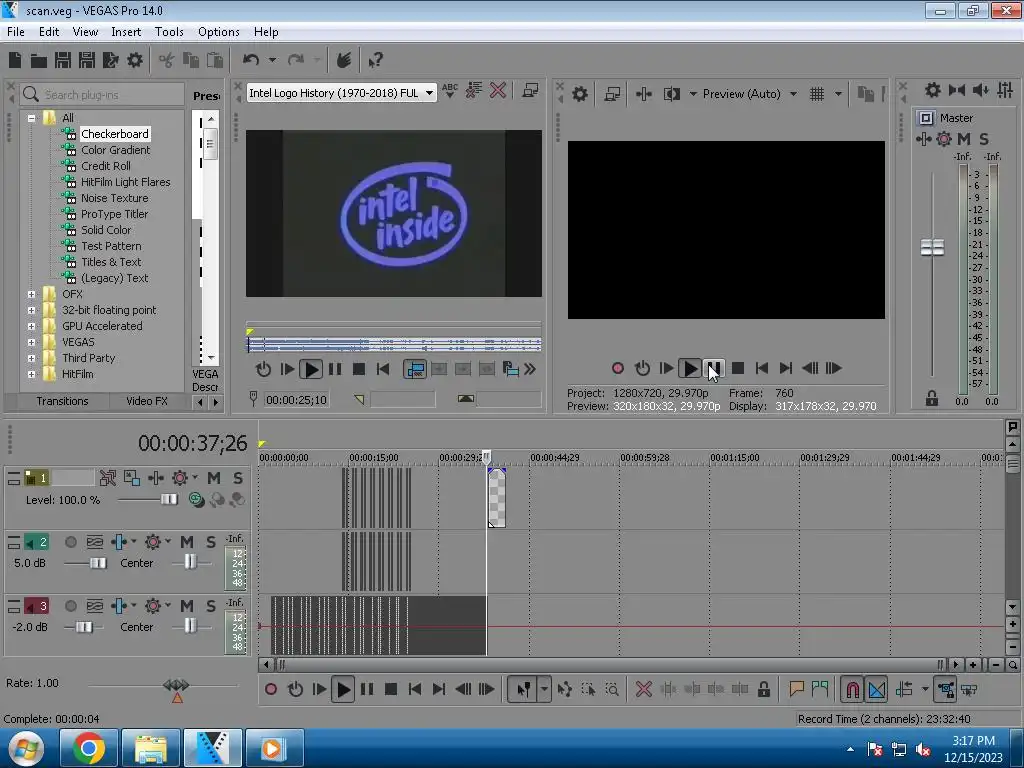1024x768 pixels.
Task: Select the checkerboard event on track 1
Action: pyautogui.click(x=496, y=498)
